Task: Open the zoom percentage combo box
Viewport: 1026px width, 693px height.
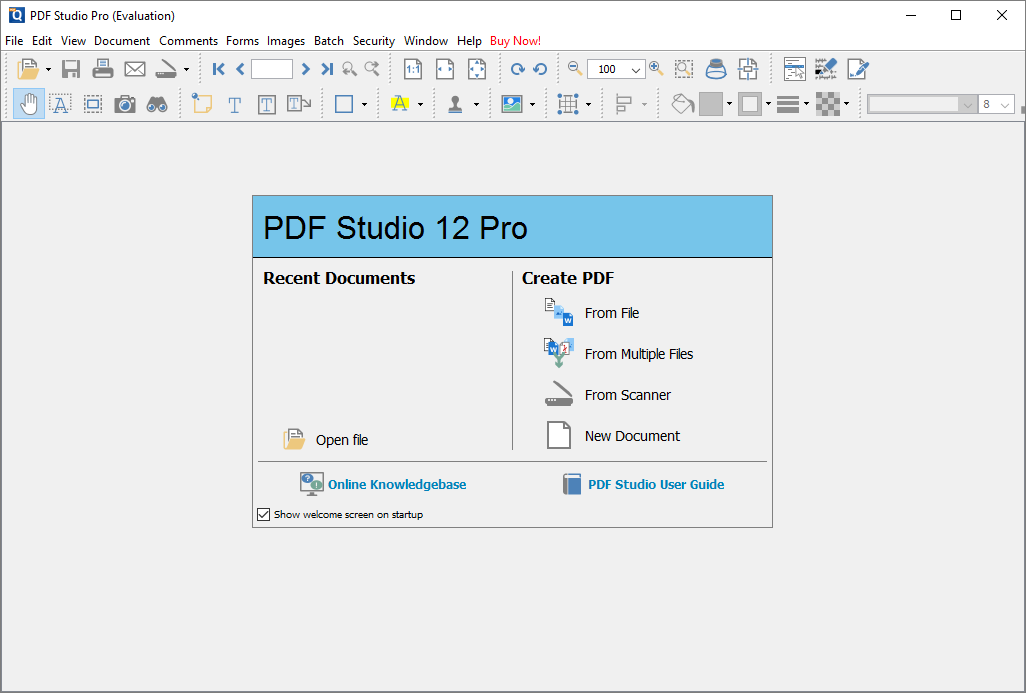Action: tap(616, 69)
